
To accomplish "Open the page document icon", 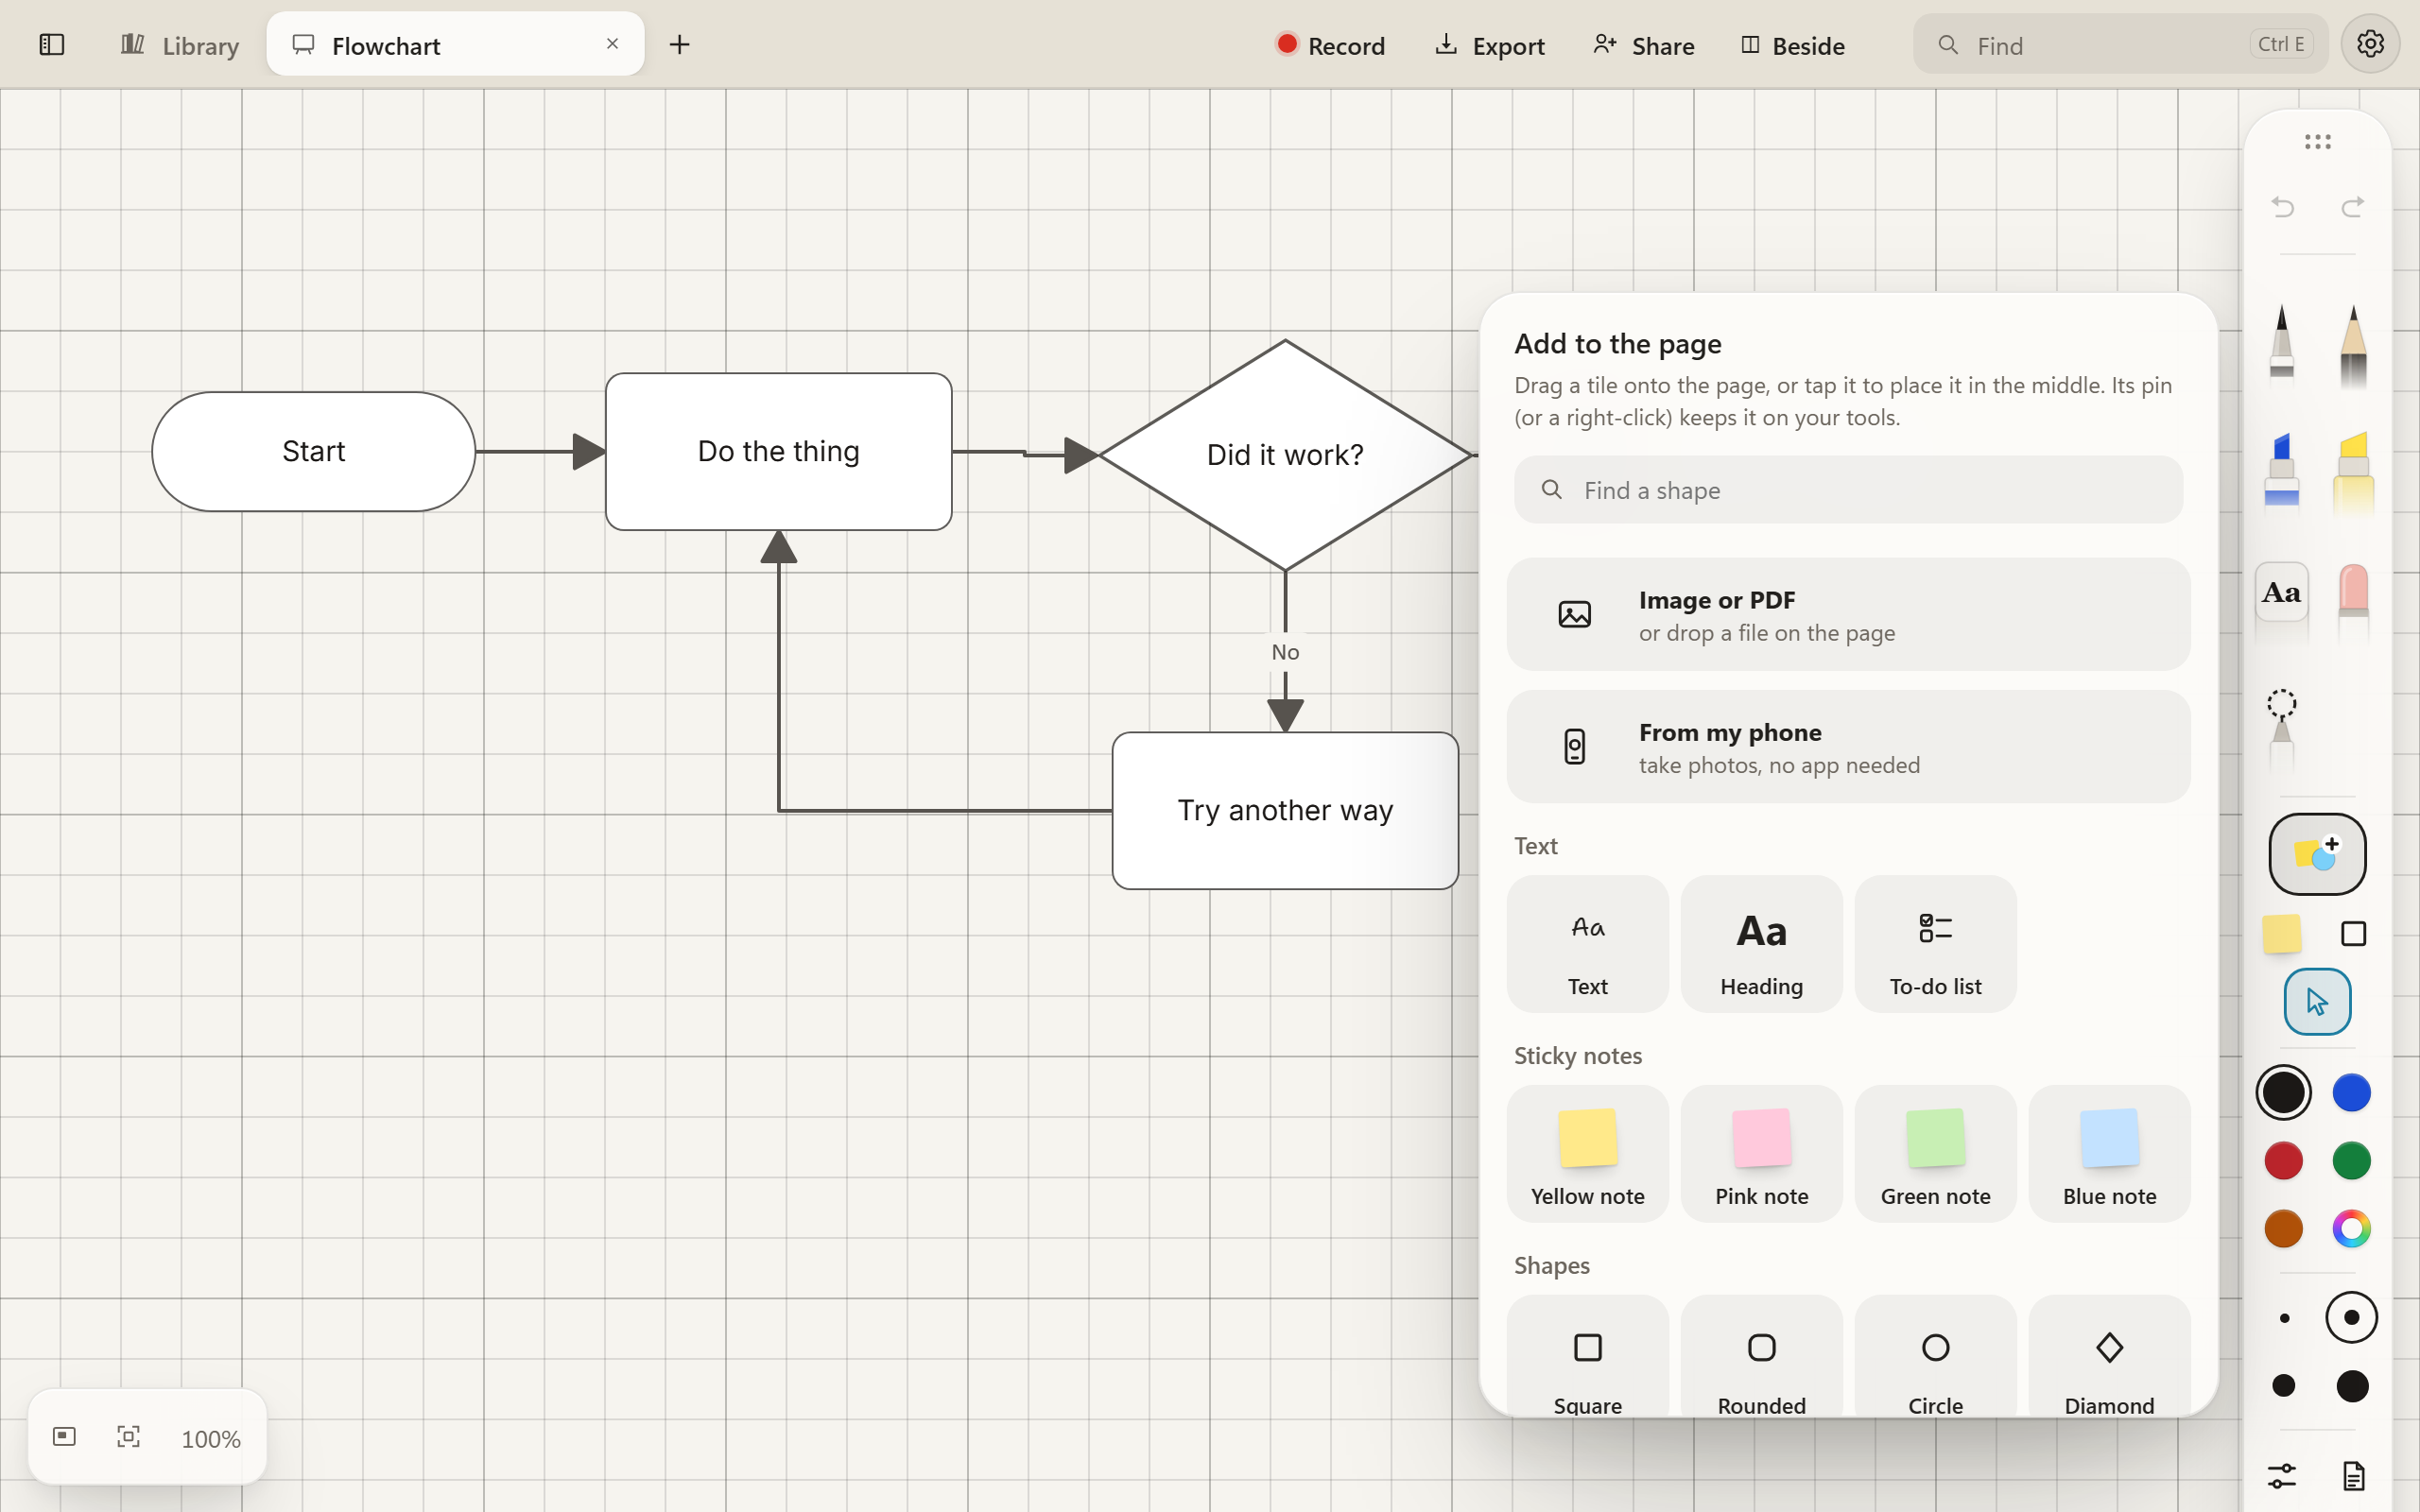I will tap(2353, 1475).
